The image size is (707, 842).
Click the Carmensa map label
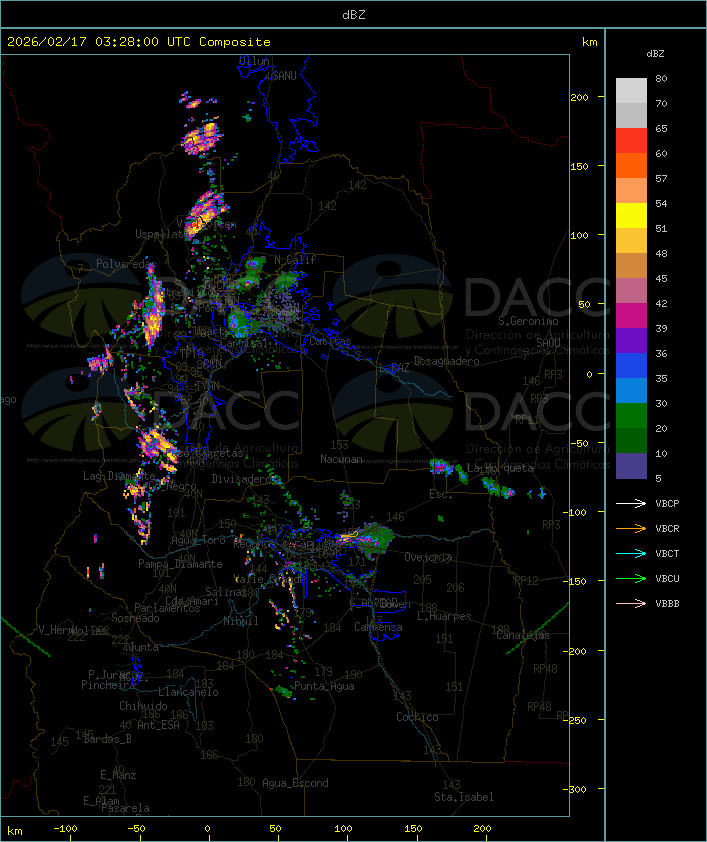378,627
